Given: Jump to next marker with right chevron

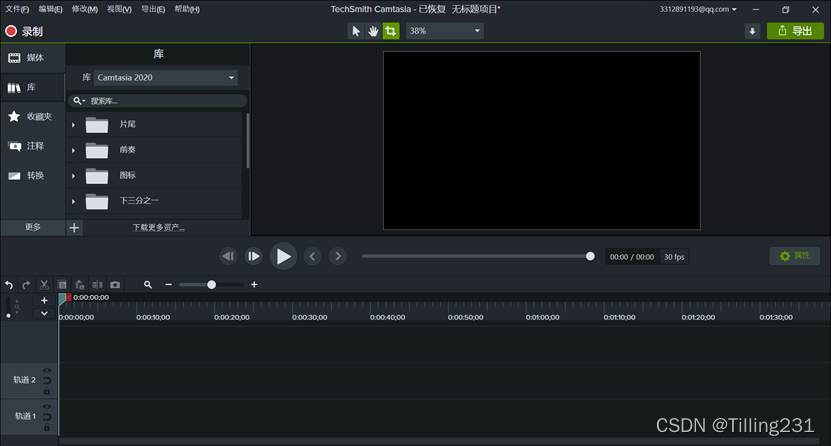Looking at the screenshot, I should tap(338, 256).
